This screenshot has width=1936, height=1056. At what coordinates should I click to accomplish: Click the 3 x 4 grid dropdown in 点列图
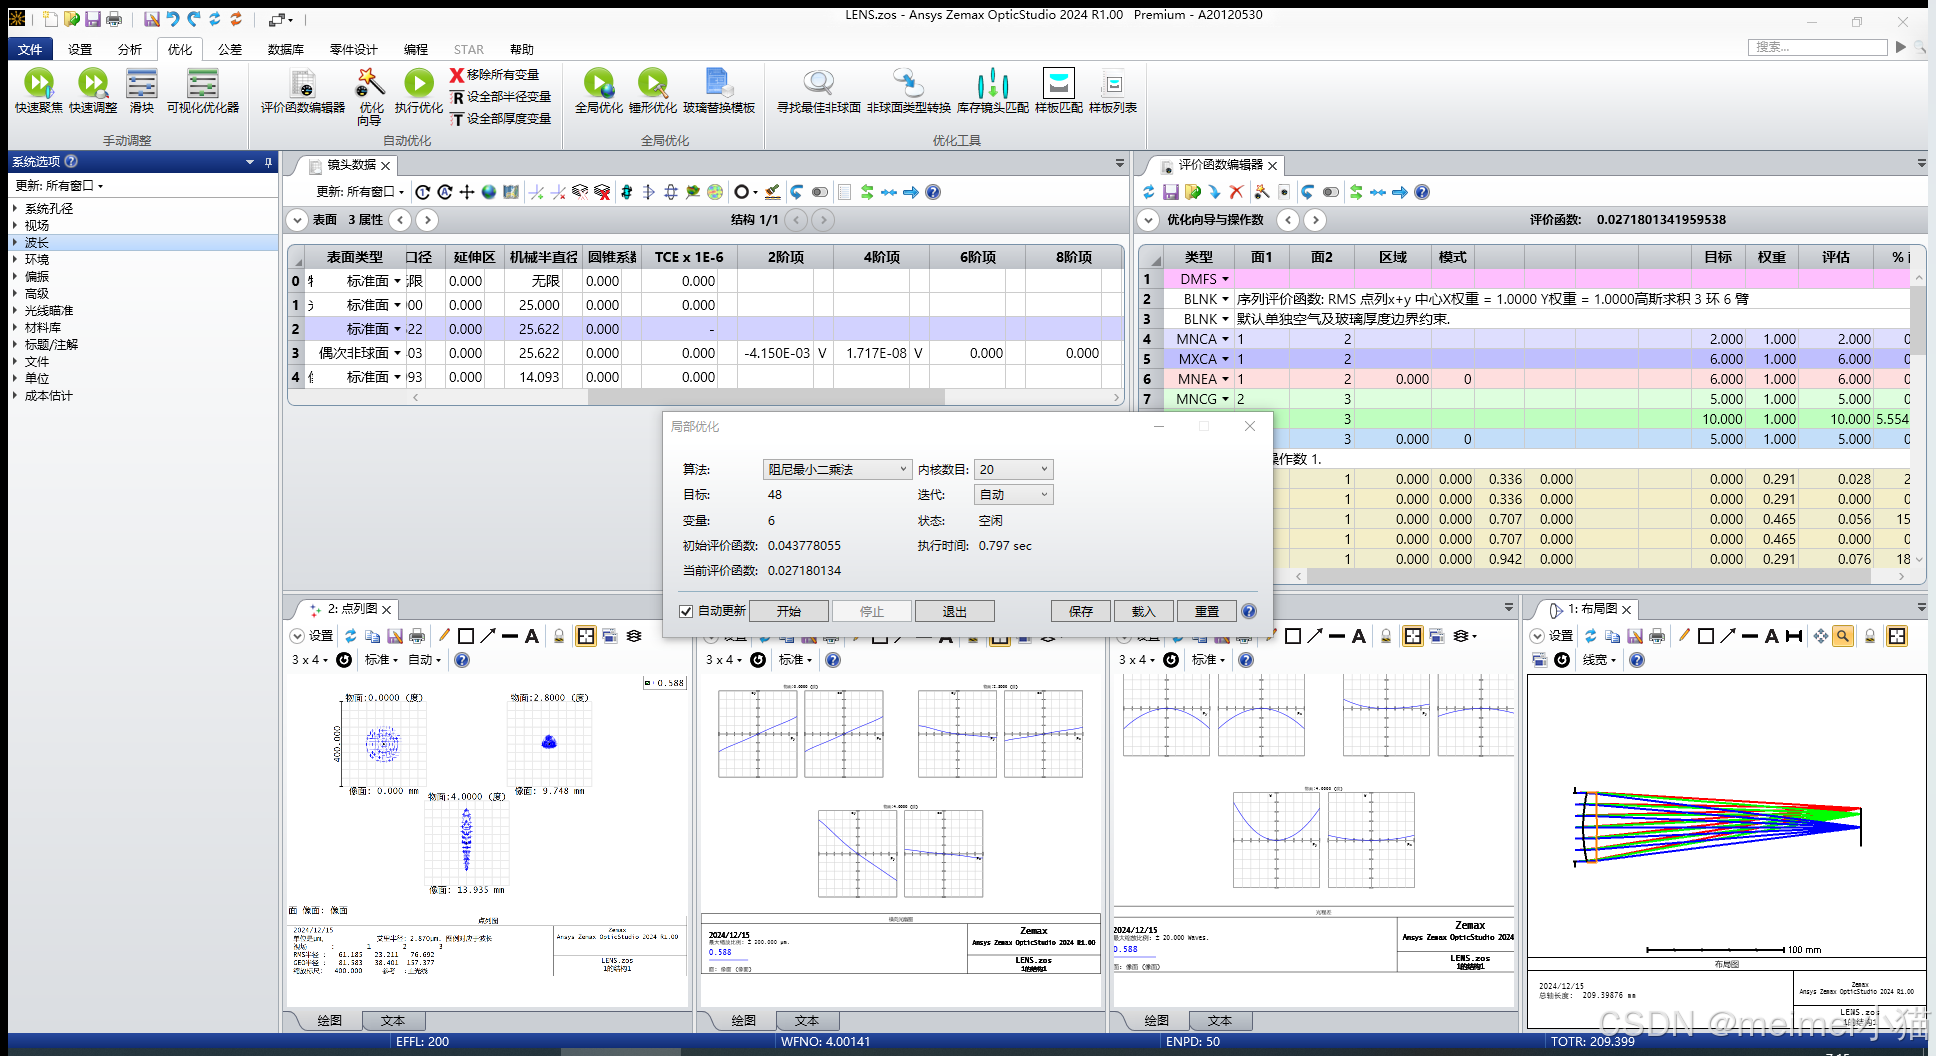[309, 660]
